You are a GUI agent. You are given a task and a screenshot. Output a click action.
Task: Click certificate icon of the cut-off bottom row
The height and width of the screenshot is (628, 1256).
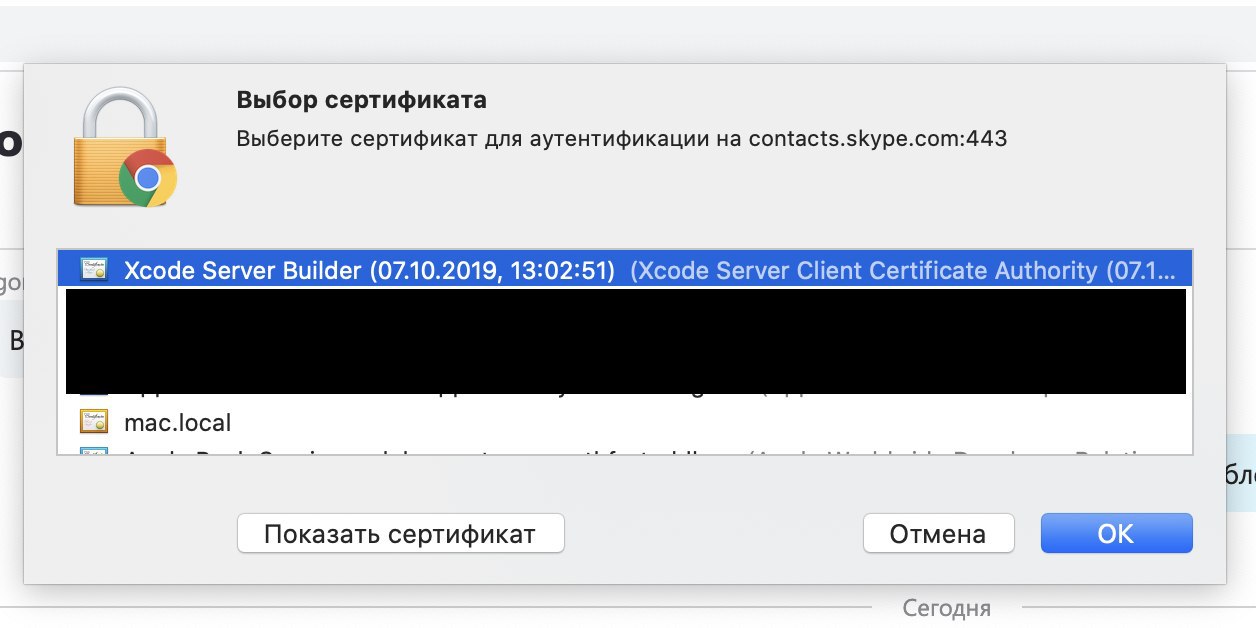click(x=94, y=451)
